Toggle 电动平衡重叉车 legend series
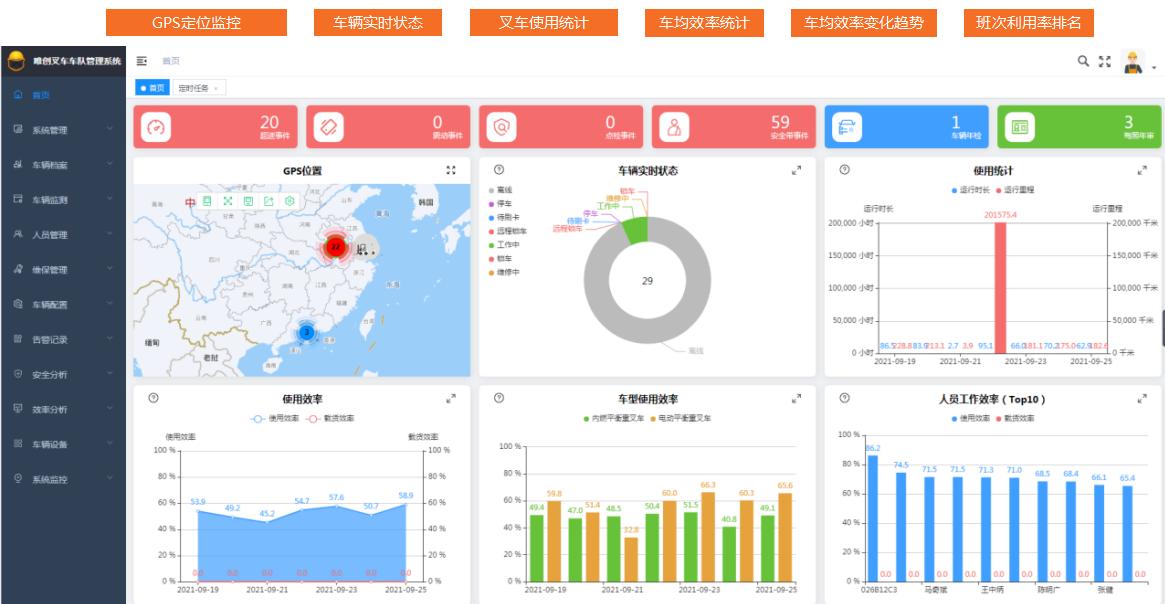This screenshot has height=604, width=1165. click(x=681, y=418)
